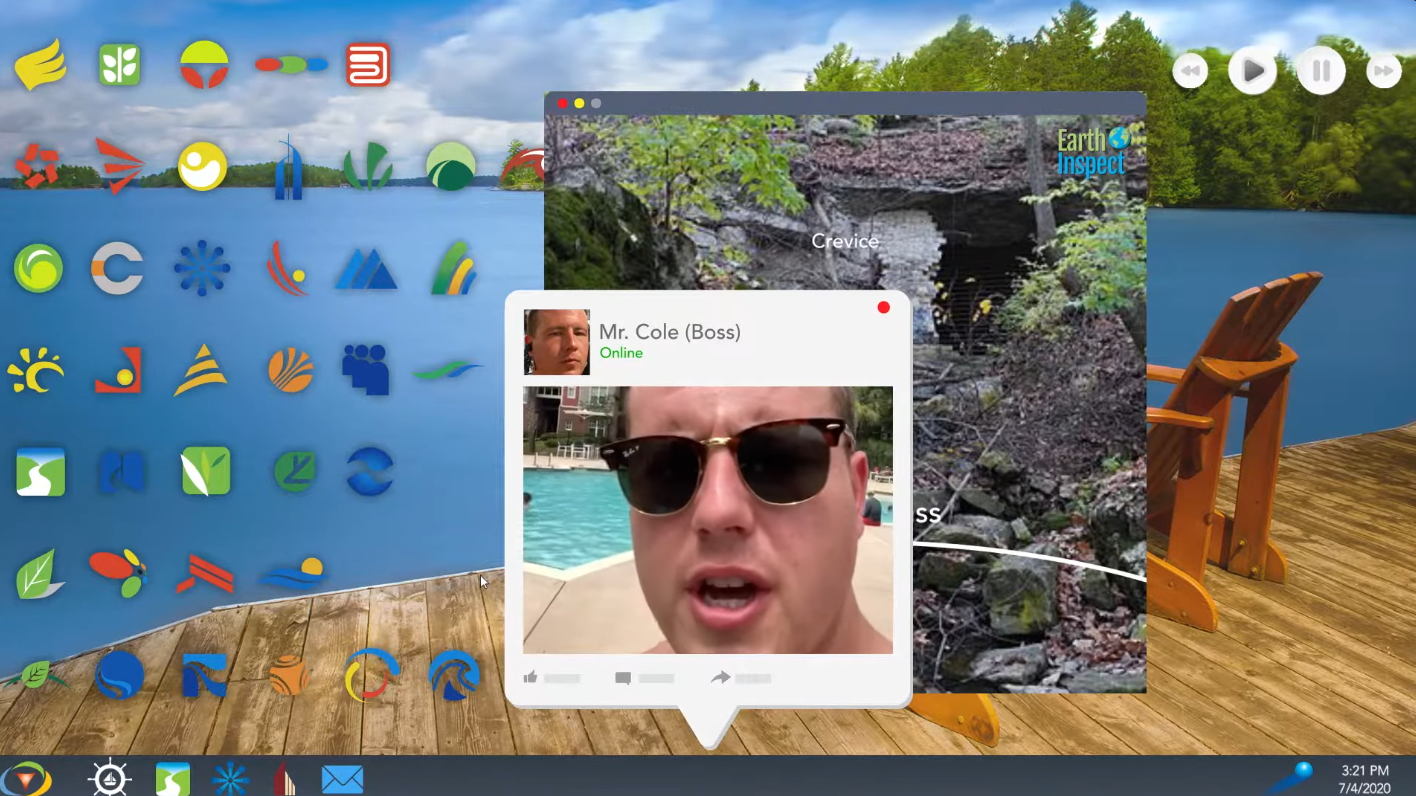Open the blue people group icon
1416x796 pixels.
(365, 370)
